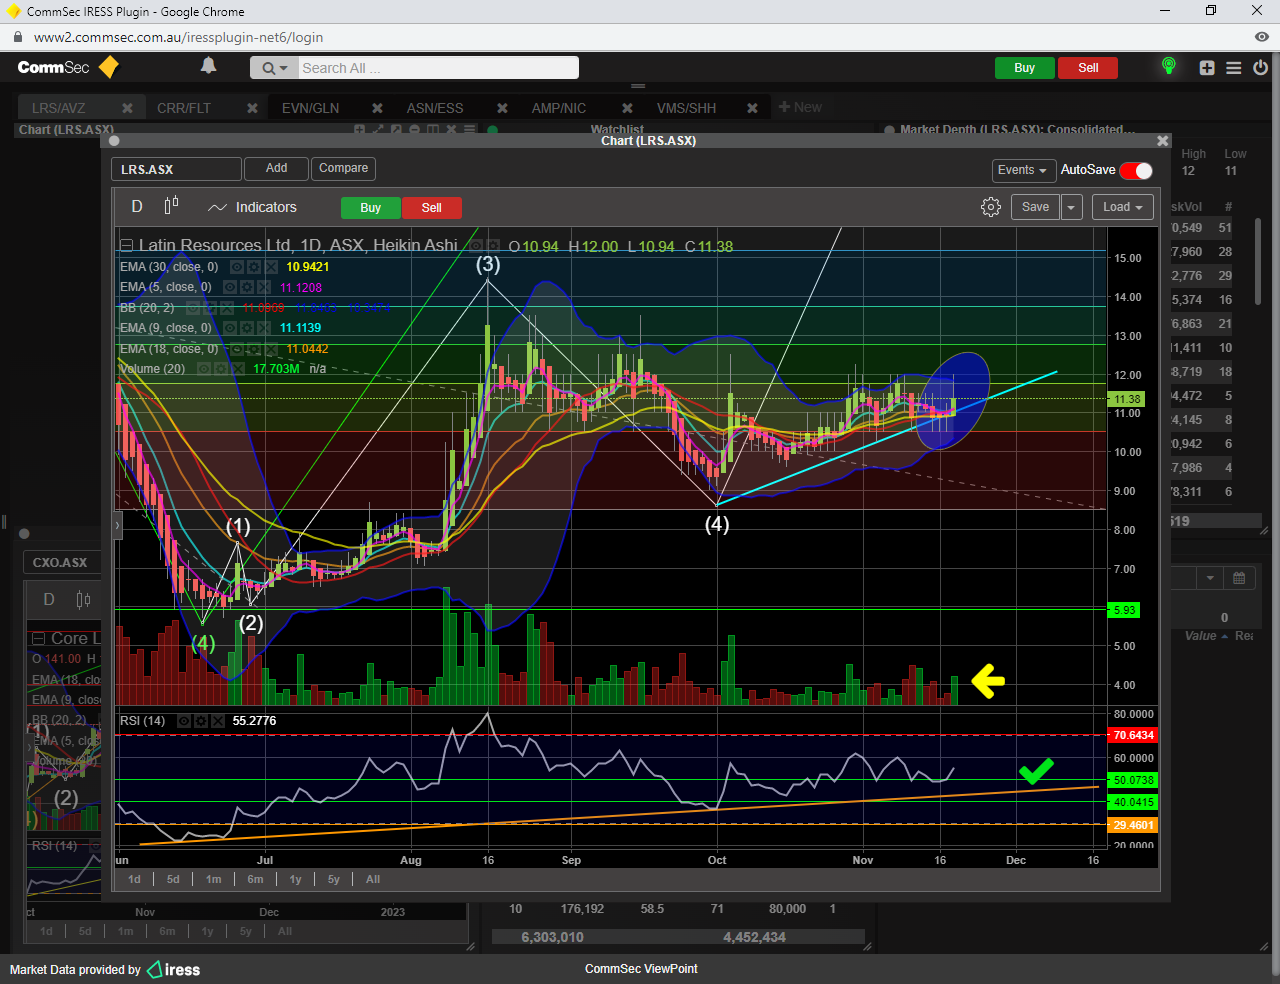Switch to the VMS/SHH tab
Screen dimensions: 1280x984
click(x=686, y=108)
